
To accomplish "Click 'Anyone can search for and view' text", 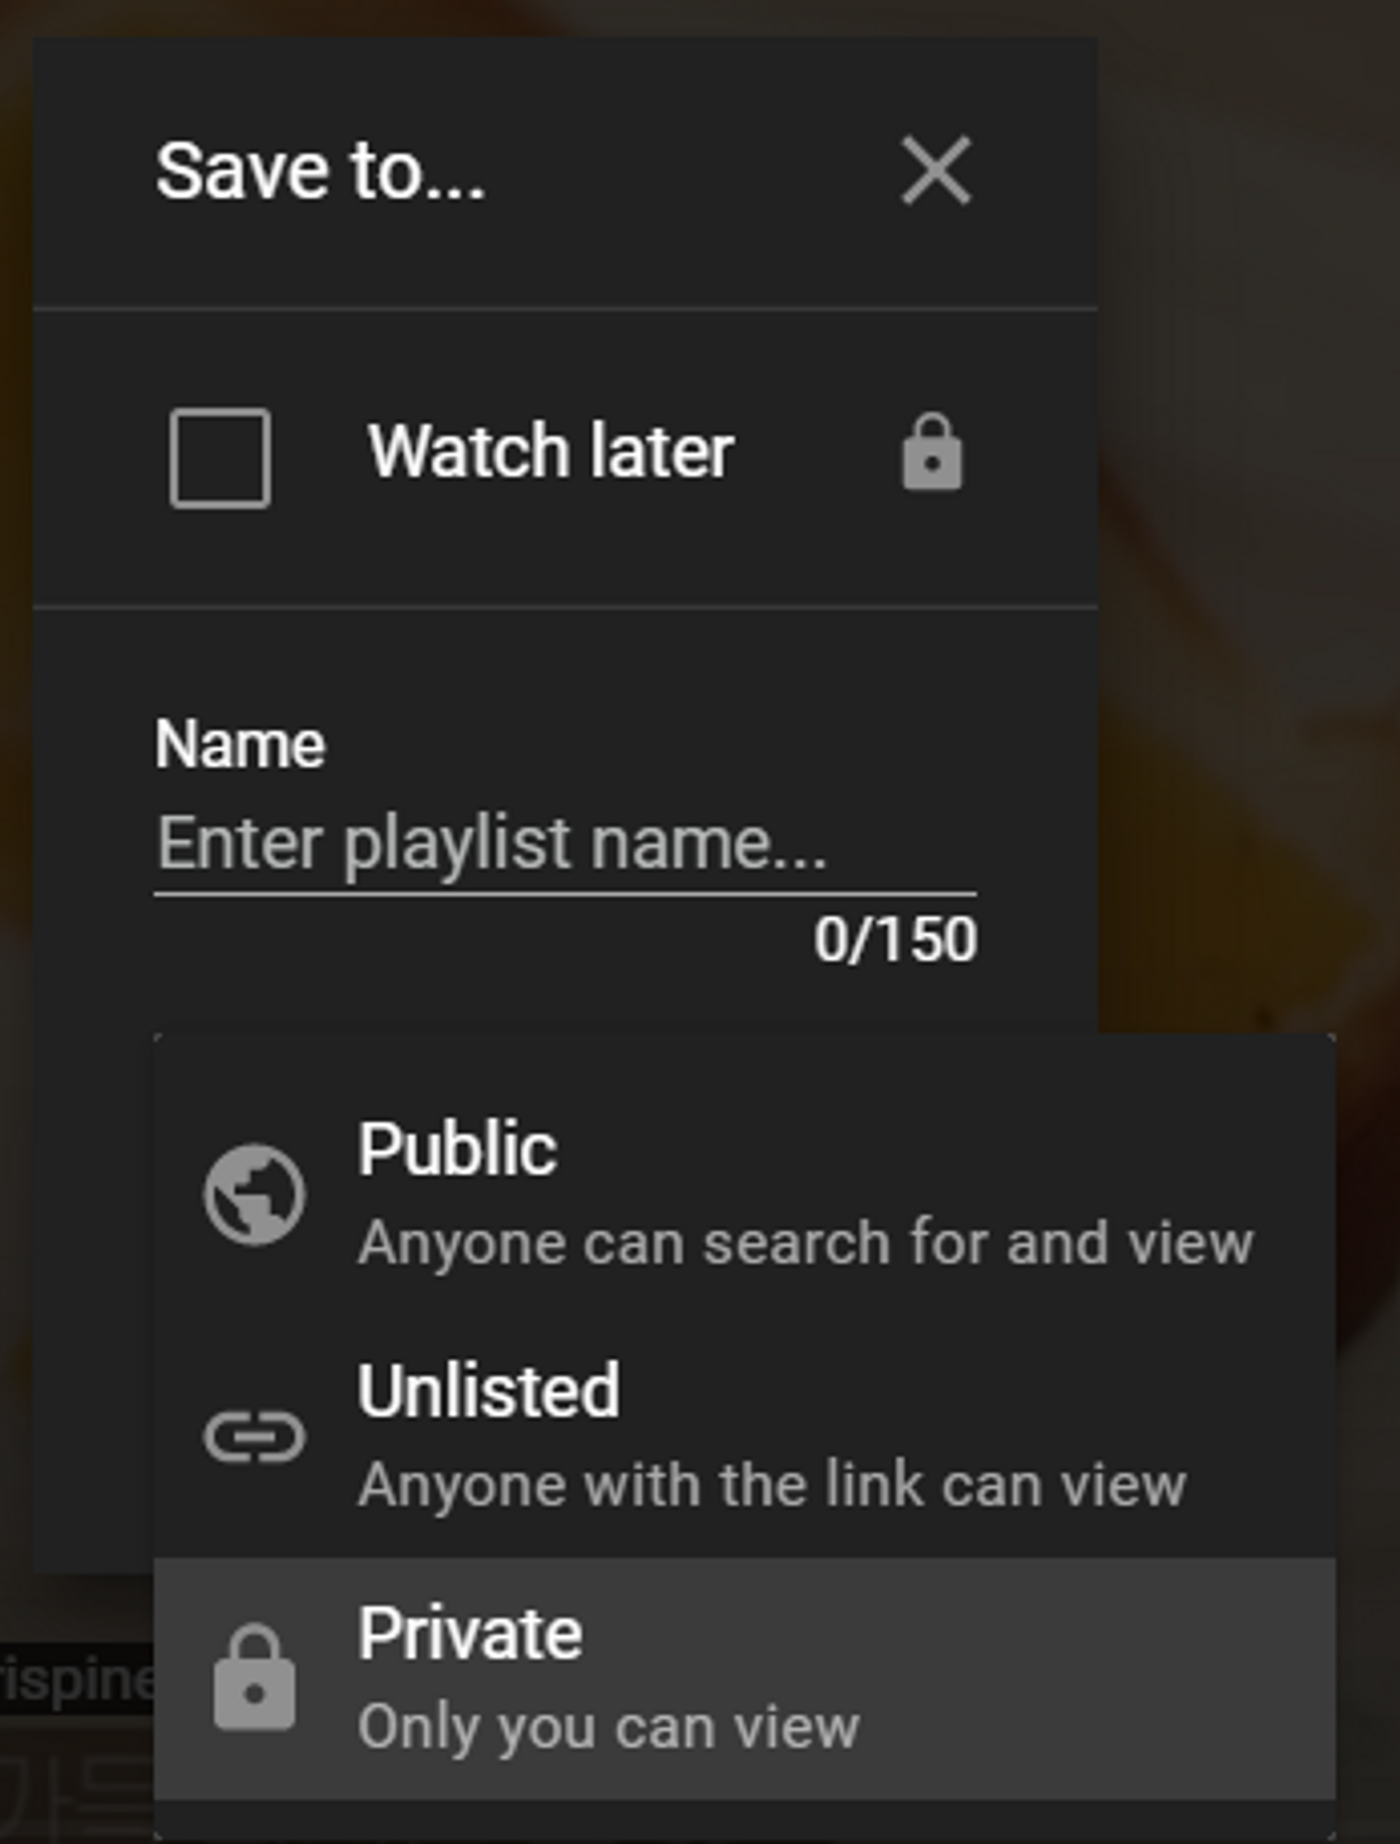I will [806, 1243].
